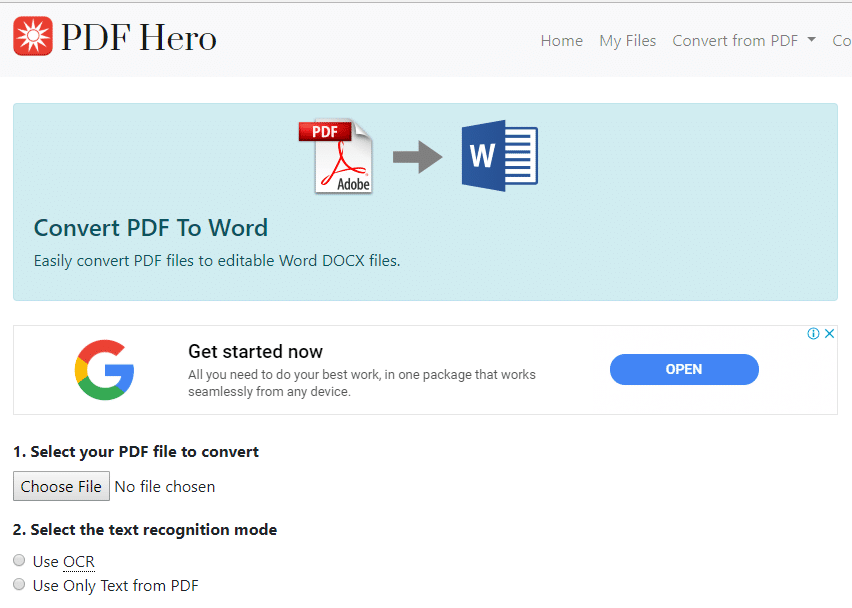The height and width of the screenshot is (608, 852).
Task: Close the Google advertisement
Action: click(x=829, y=334)
